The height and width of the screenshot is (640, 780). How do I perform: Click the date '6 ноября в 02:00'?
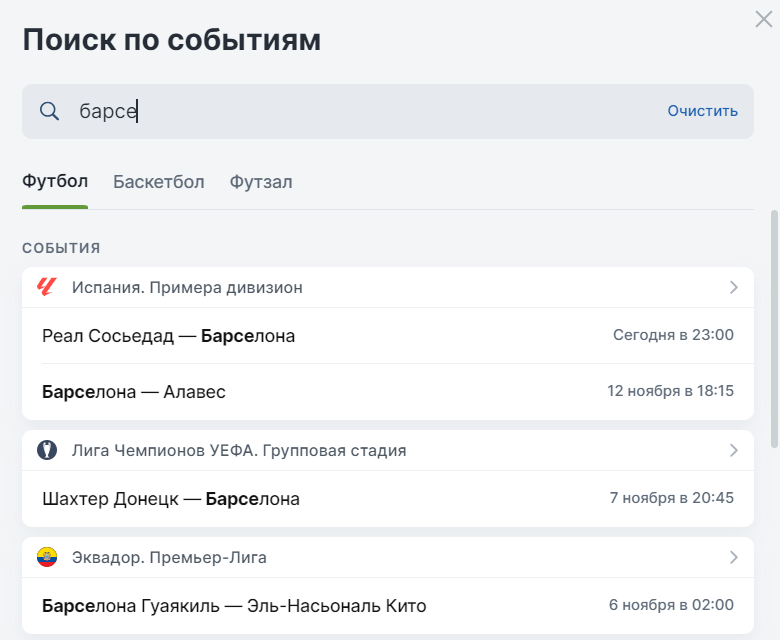671,605
